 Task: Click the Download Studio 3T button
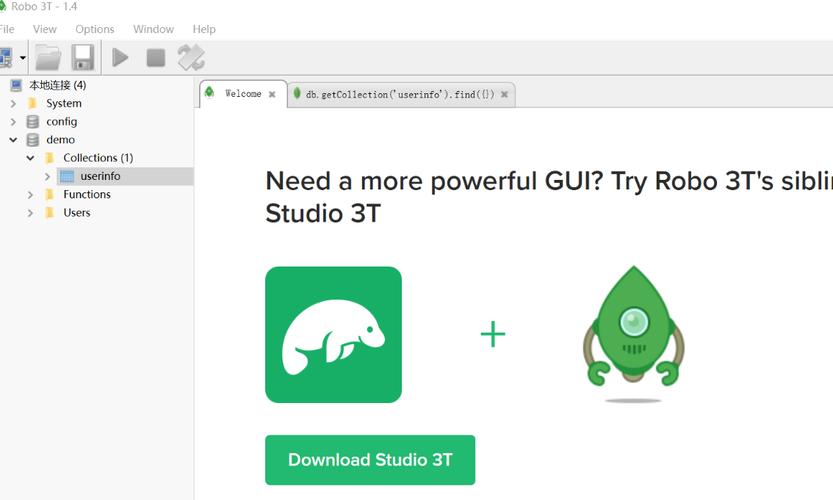(370, 460)
